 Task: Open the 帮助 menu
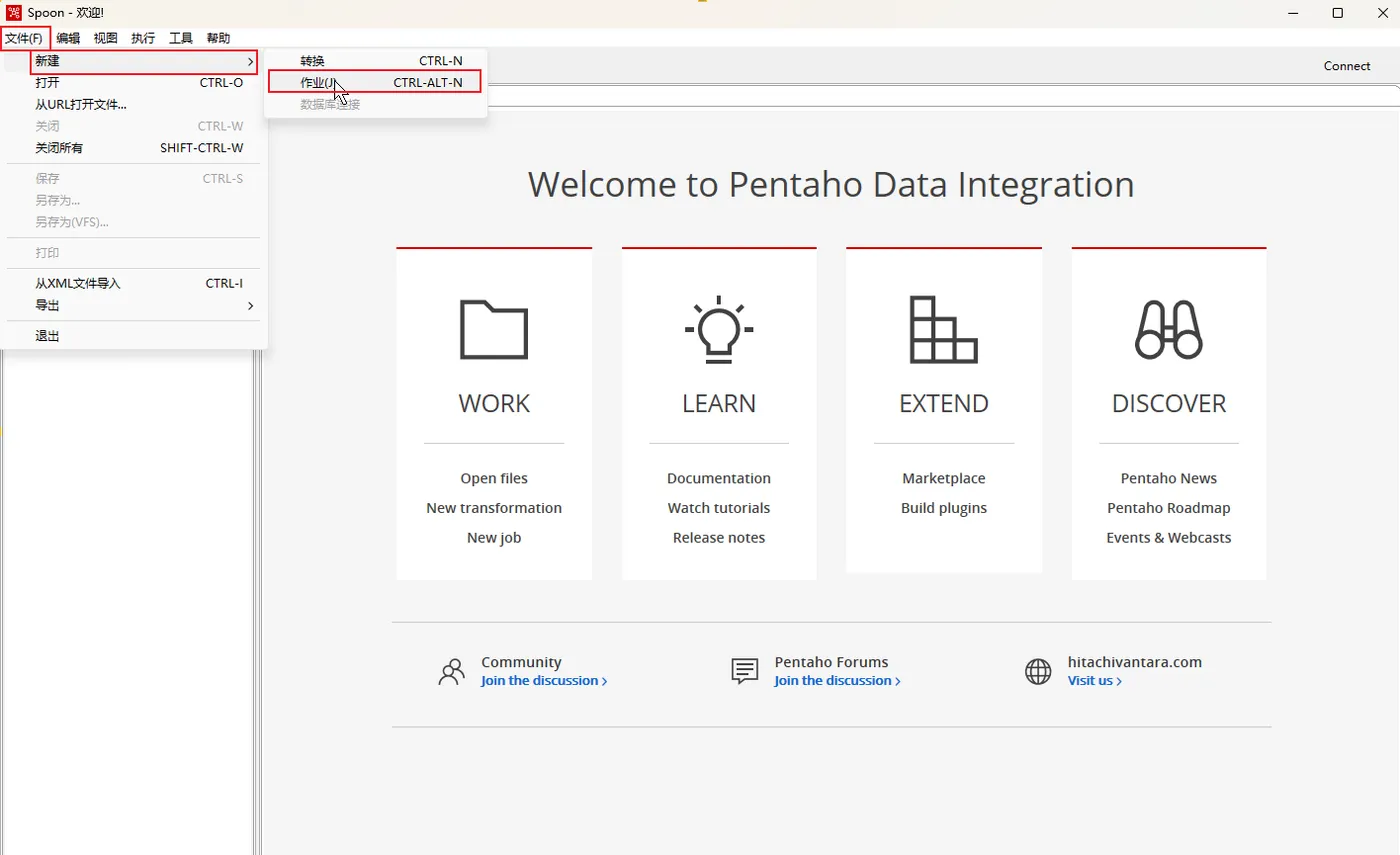pos(218,38)
